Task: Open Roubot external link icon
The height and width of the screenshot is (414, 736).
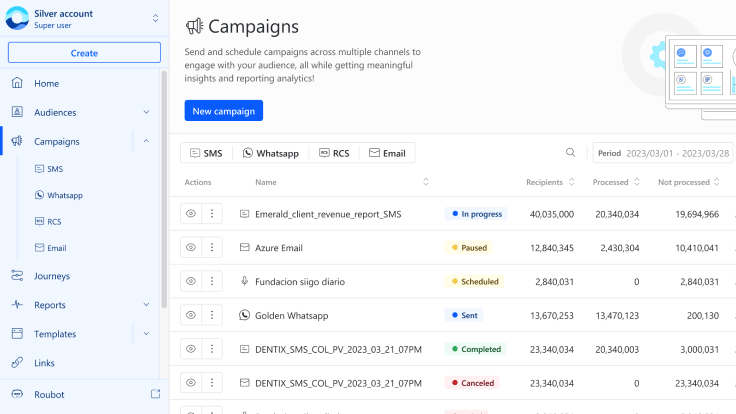Action: [155, 394]
